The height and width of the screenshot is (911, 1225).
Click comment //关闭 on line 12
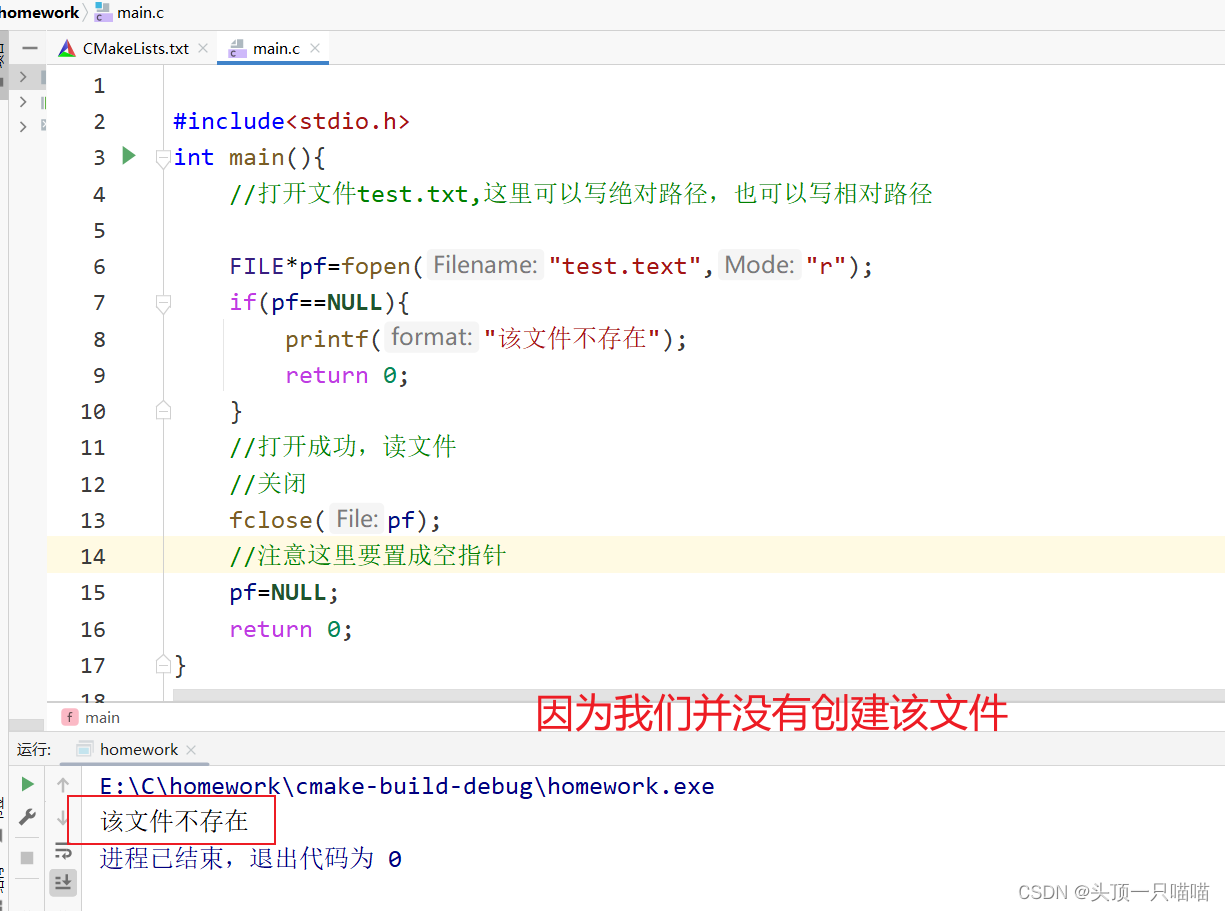267,484
